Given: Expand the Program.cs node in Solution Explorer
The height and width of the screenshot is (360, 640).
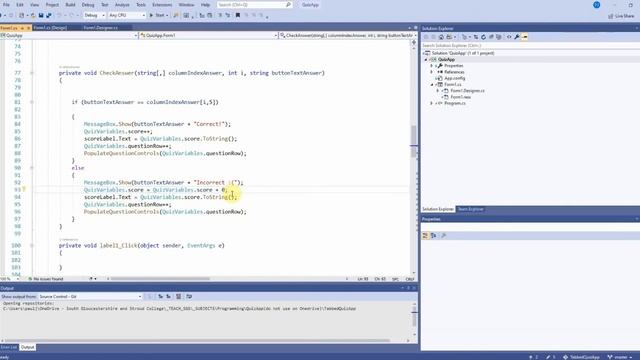Looking at the screenshot, I should pos(432,103).
